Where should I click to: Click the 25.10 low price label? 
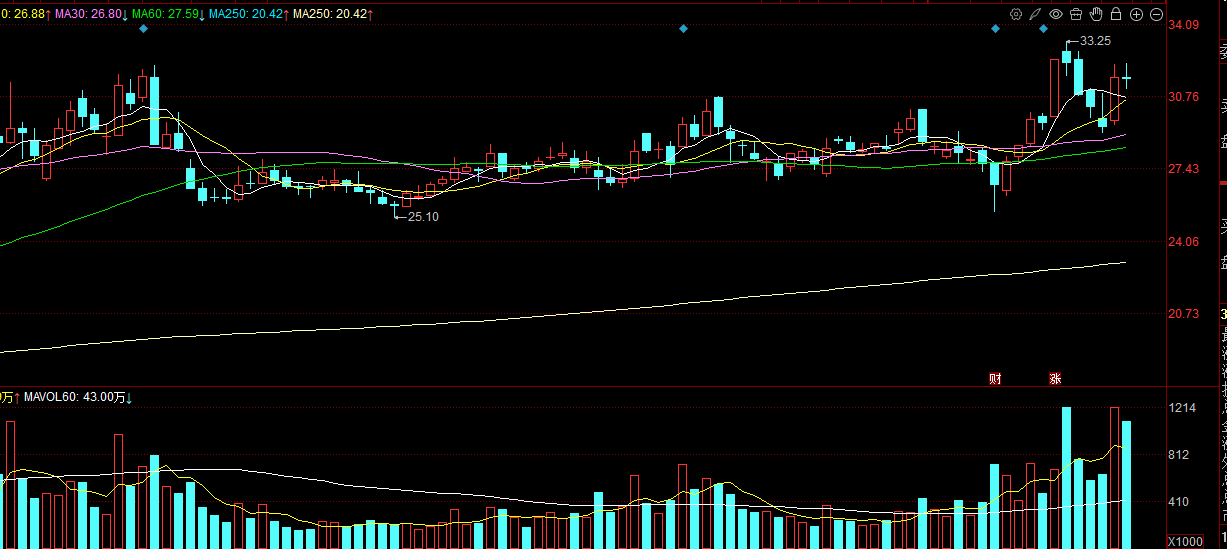(x=423, y=216)
